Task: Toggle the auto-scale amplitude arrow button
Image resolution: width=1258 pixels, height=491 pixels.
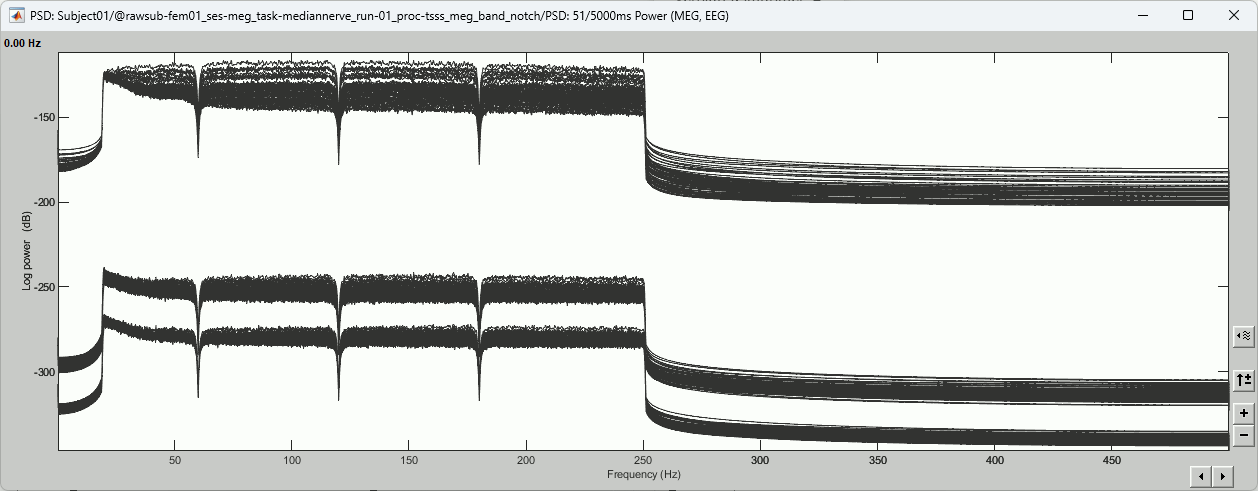Action: click(x=1243, y=380)
